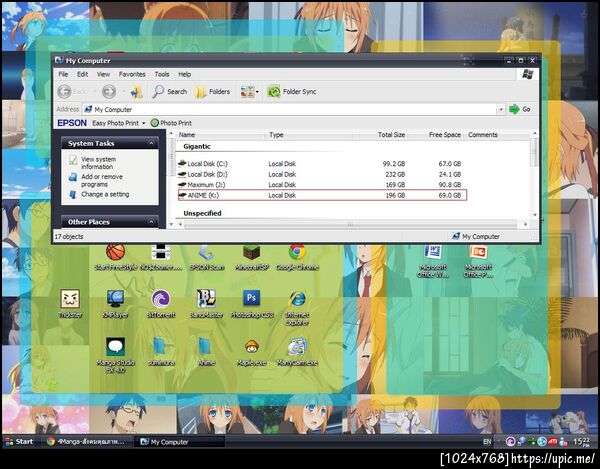600x469 pixels.
Task: Open Microsoft Office Word desktop icon
Action: [x=433, y=261]
